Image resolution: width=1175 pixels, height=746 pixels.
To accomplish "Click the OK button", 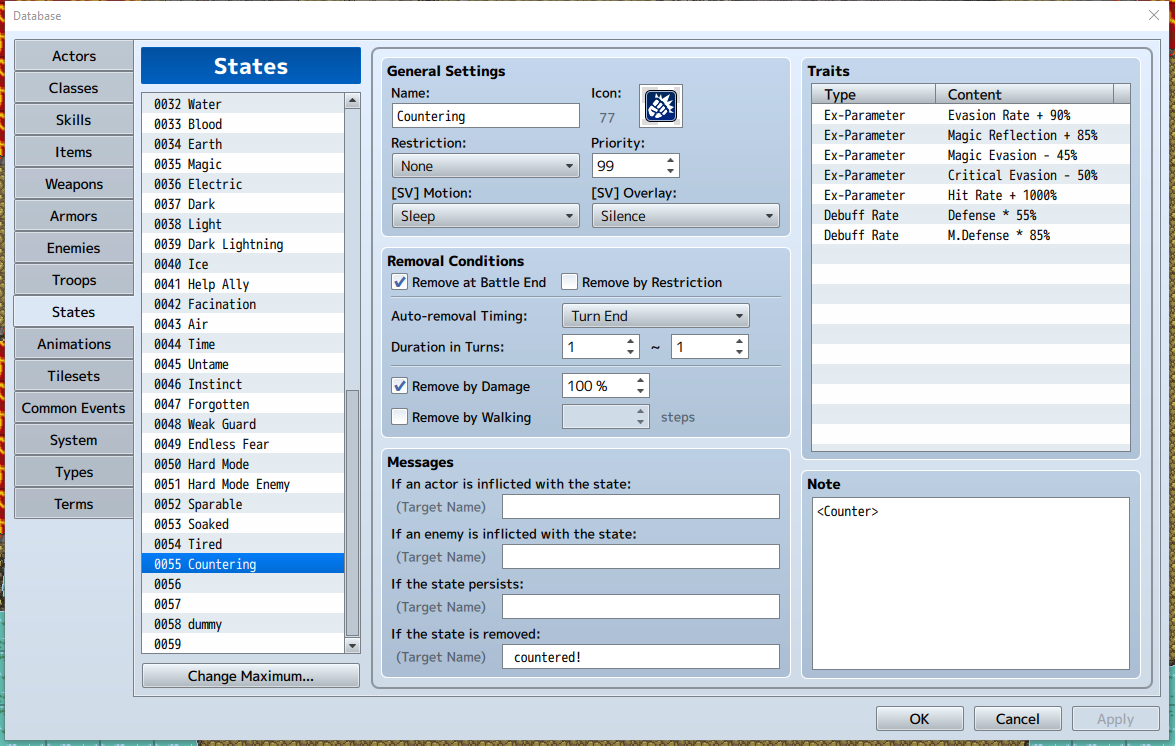I will 919,719.
